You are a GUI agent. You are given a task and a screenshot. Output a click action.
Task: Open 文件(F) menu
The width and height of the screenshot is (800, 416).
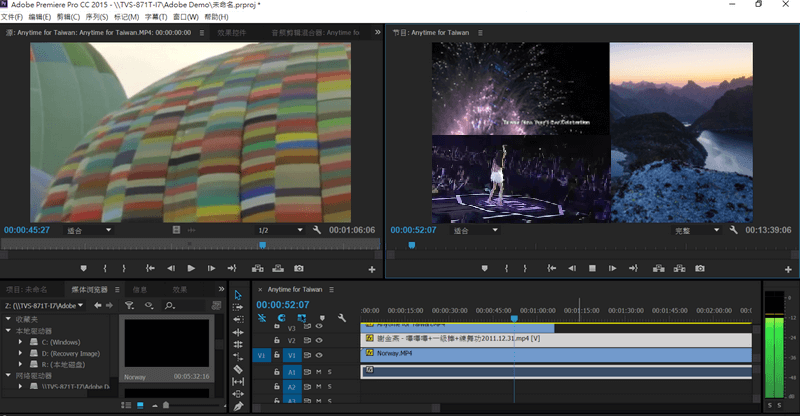tap(12, 17)
